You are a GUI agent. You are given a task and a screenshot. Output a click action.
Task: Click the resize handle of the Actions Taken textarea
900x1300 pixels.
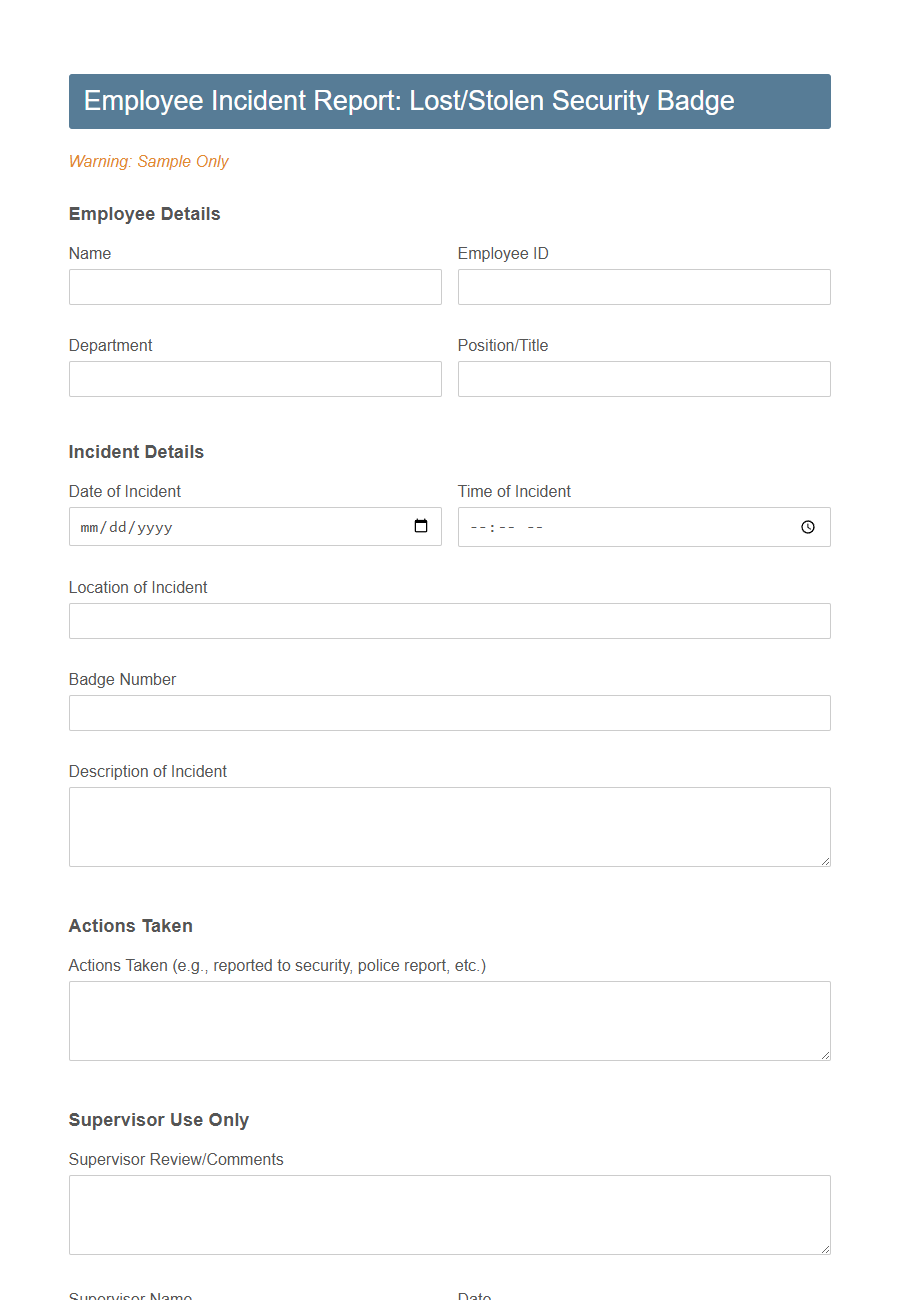[x=826, y=1055]
